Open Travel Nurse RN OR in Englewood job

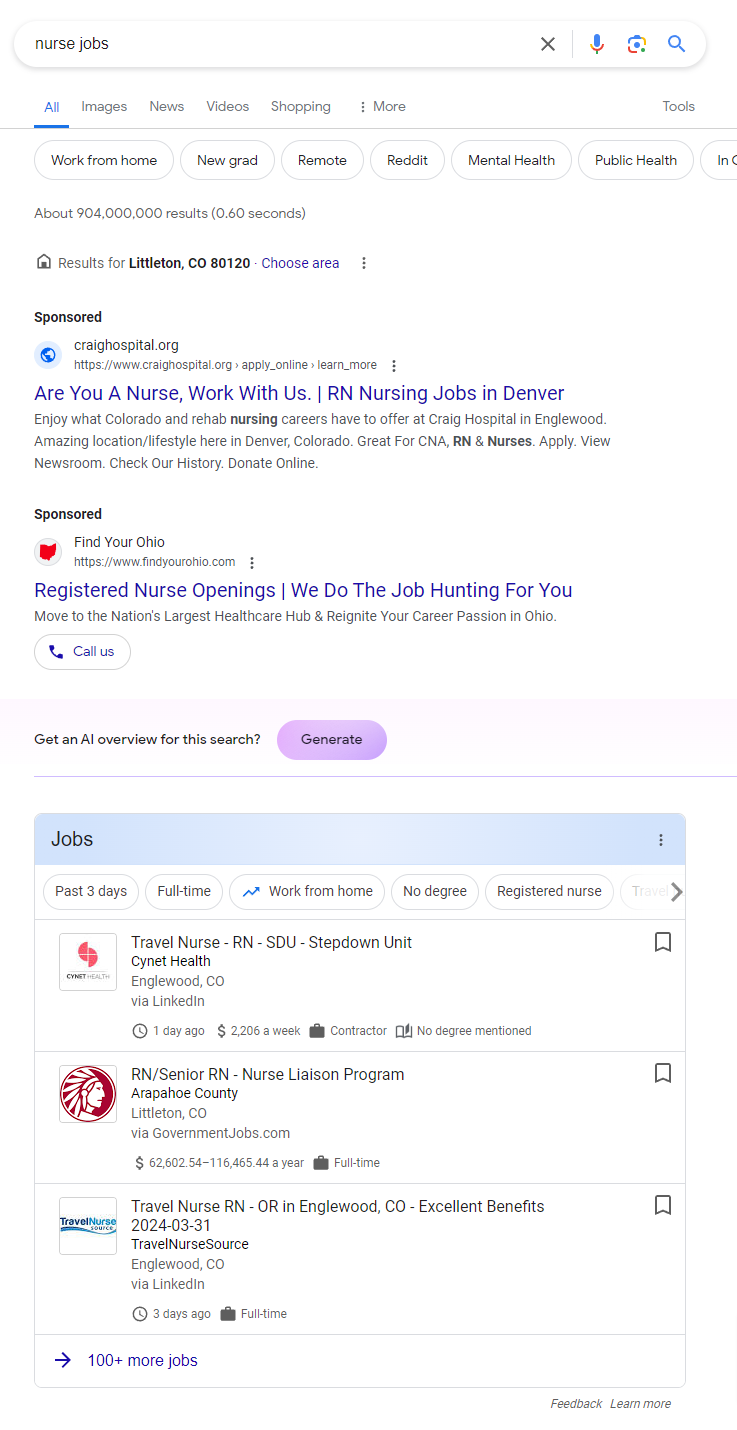point(338,1216)
